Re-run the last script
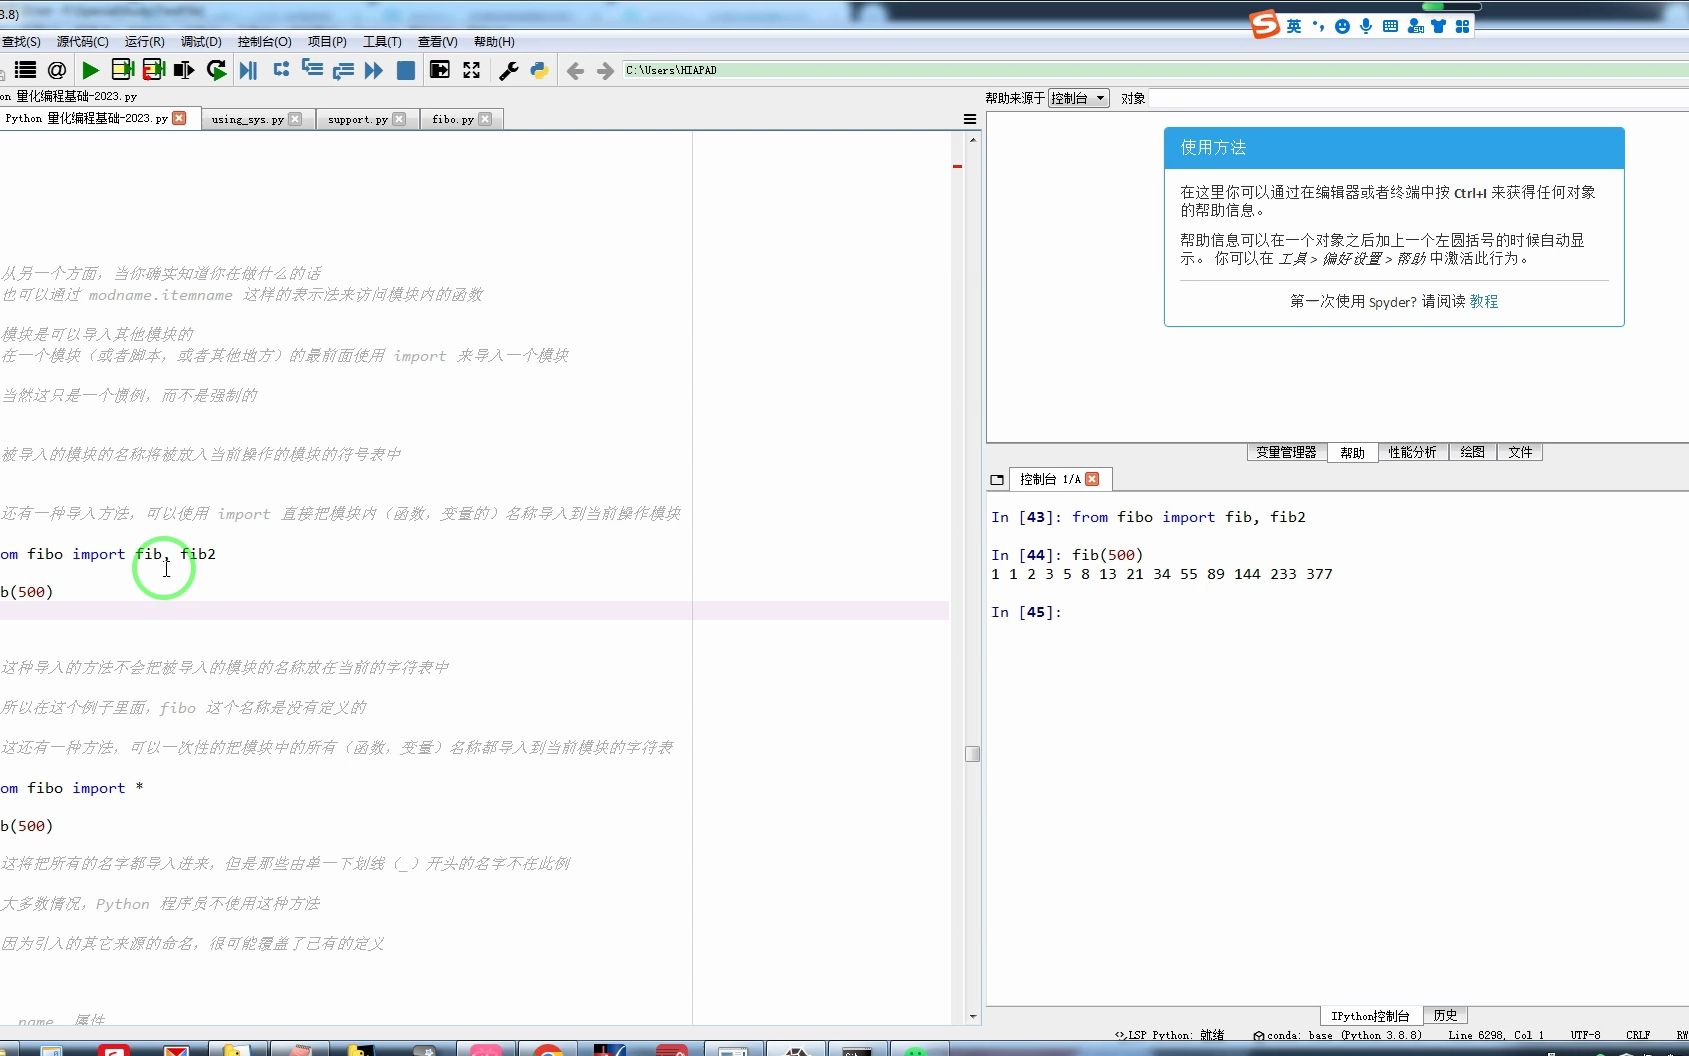The image size is (1689, 1056). tap(216, 70)
